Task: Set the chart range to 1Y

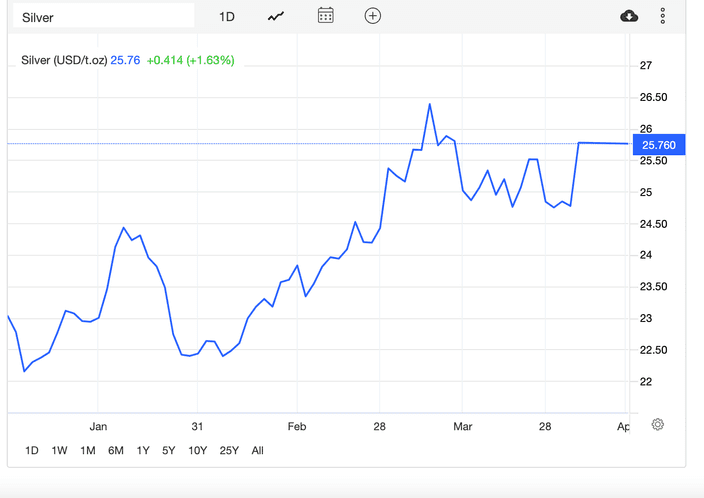Action: coord(143,451)
